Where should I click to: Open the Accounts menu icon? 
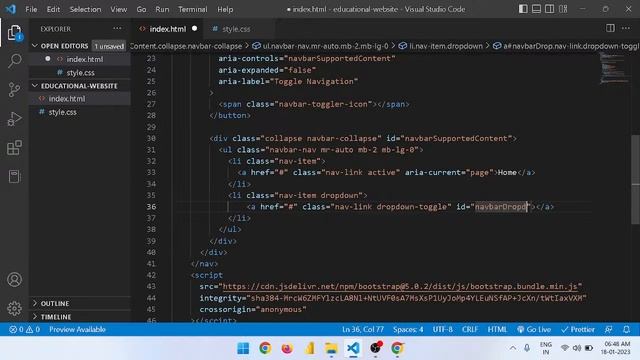14,280
